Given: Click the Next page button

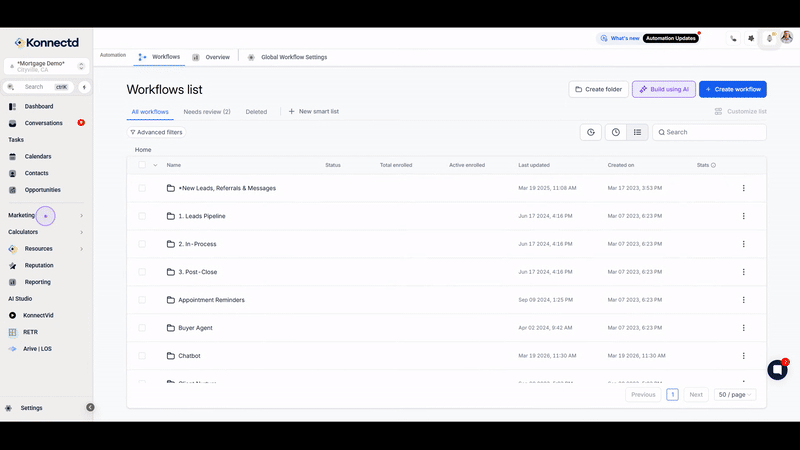Looking at the screenshot, I should click(x=696, y=395).
